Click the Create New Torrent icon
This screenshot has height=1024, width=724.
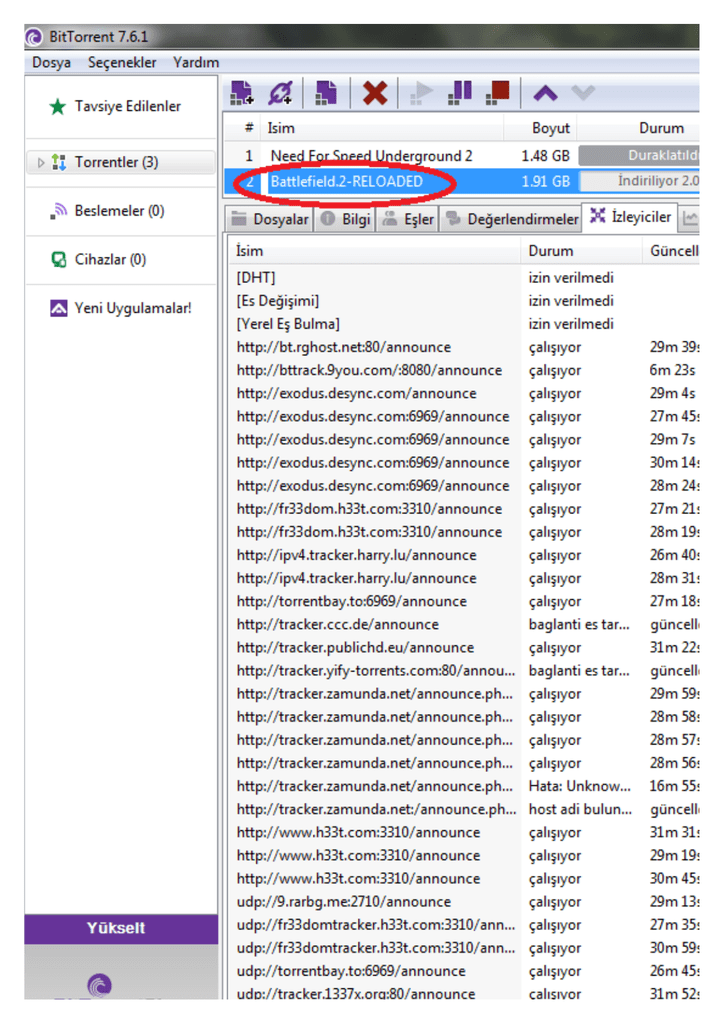coord(326,93)
